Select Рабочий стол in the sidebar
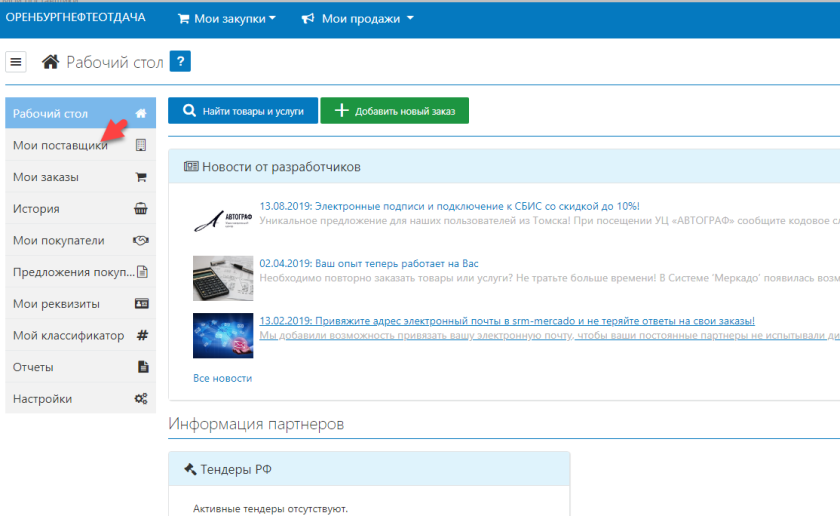 click(x=50, y=114)
